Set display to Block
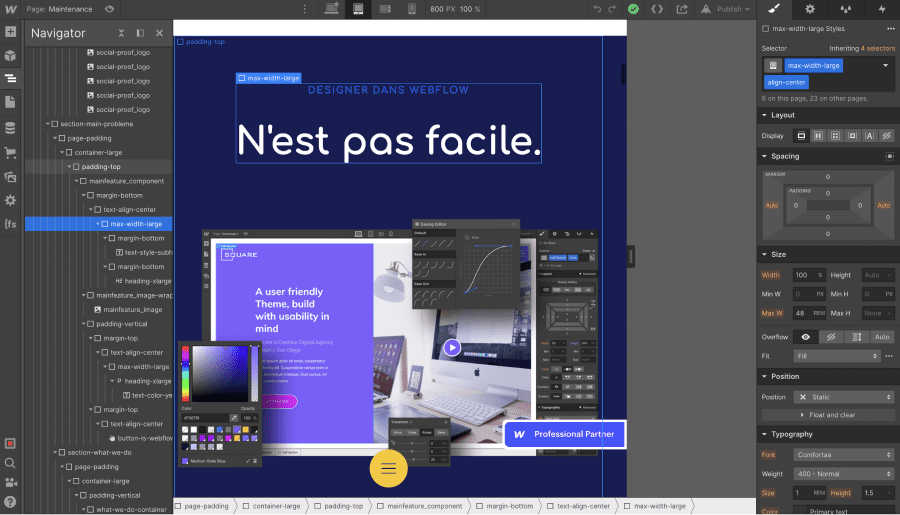The width and height of the screenshot is (900, 515). click(x=801, y=136)
